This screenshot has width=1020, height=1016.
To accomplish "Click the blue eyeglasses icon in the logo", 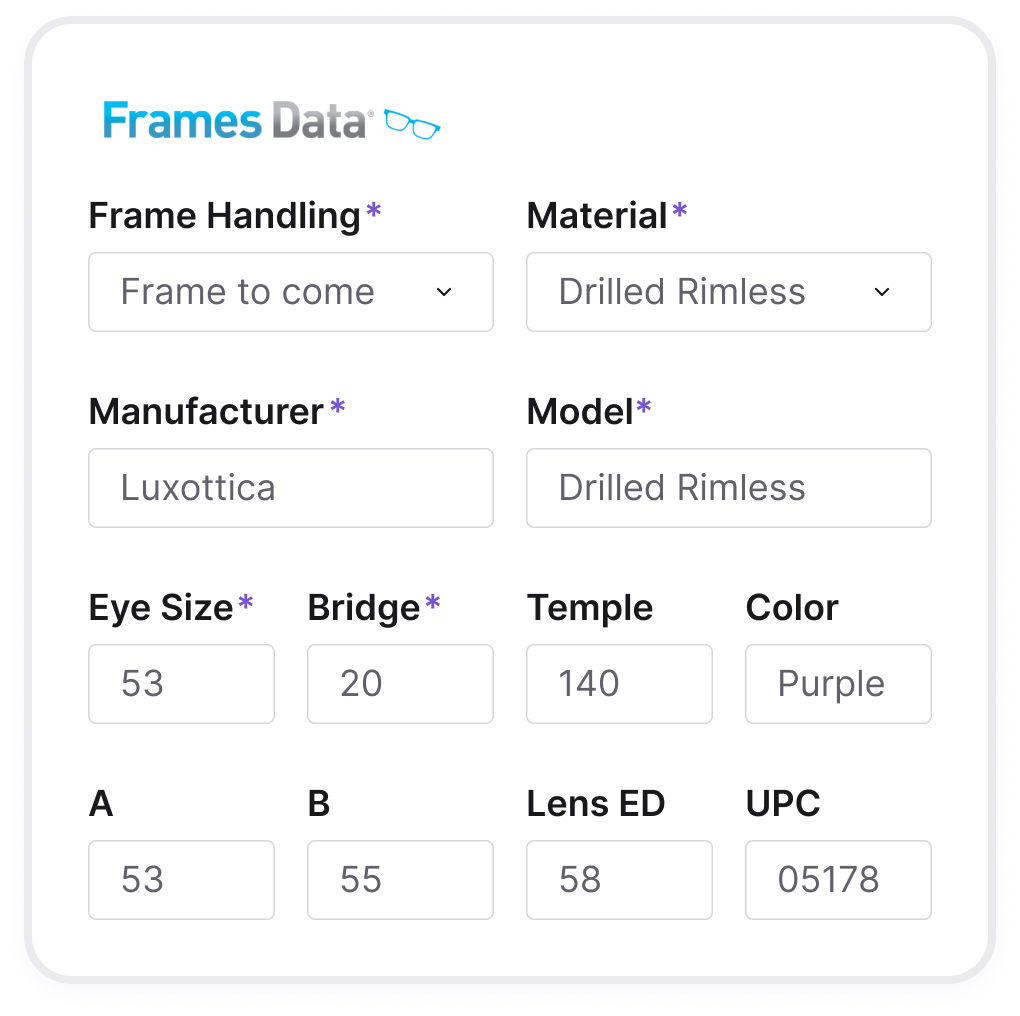I will click(x=414, y=124).
